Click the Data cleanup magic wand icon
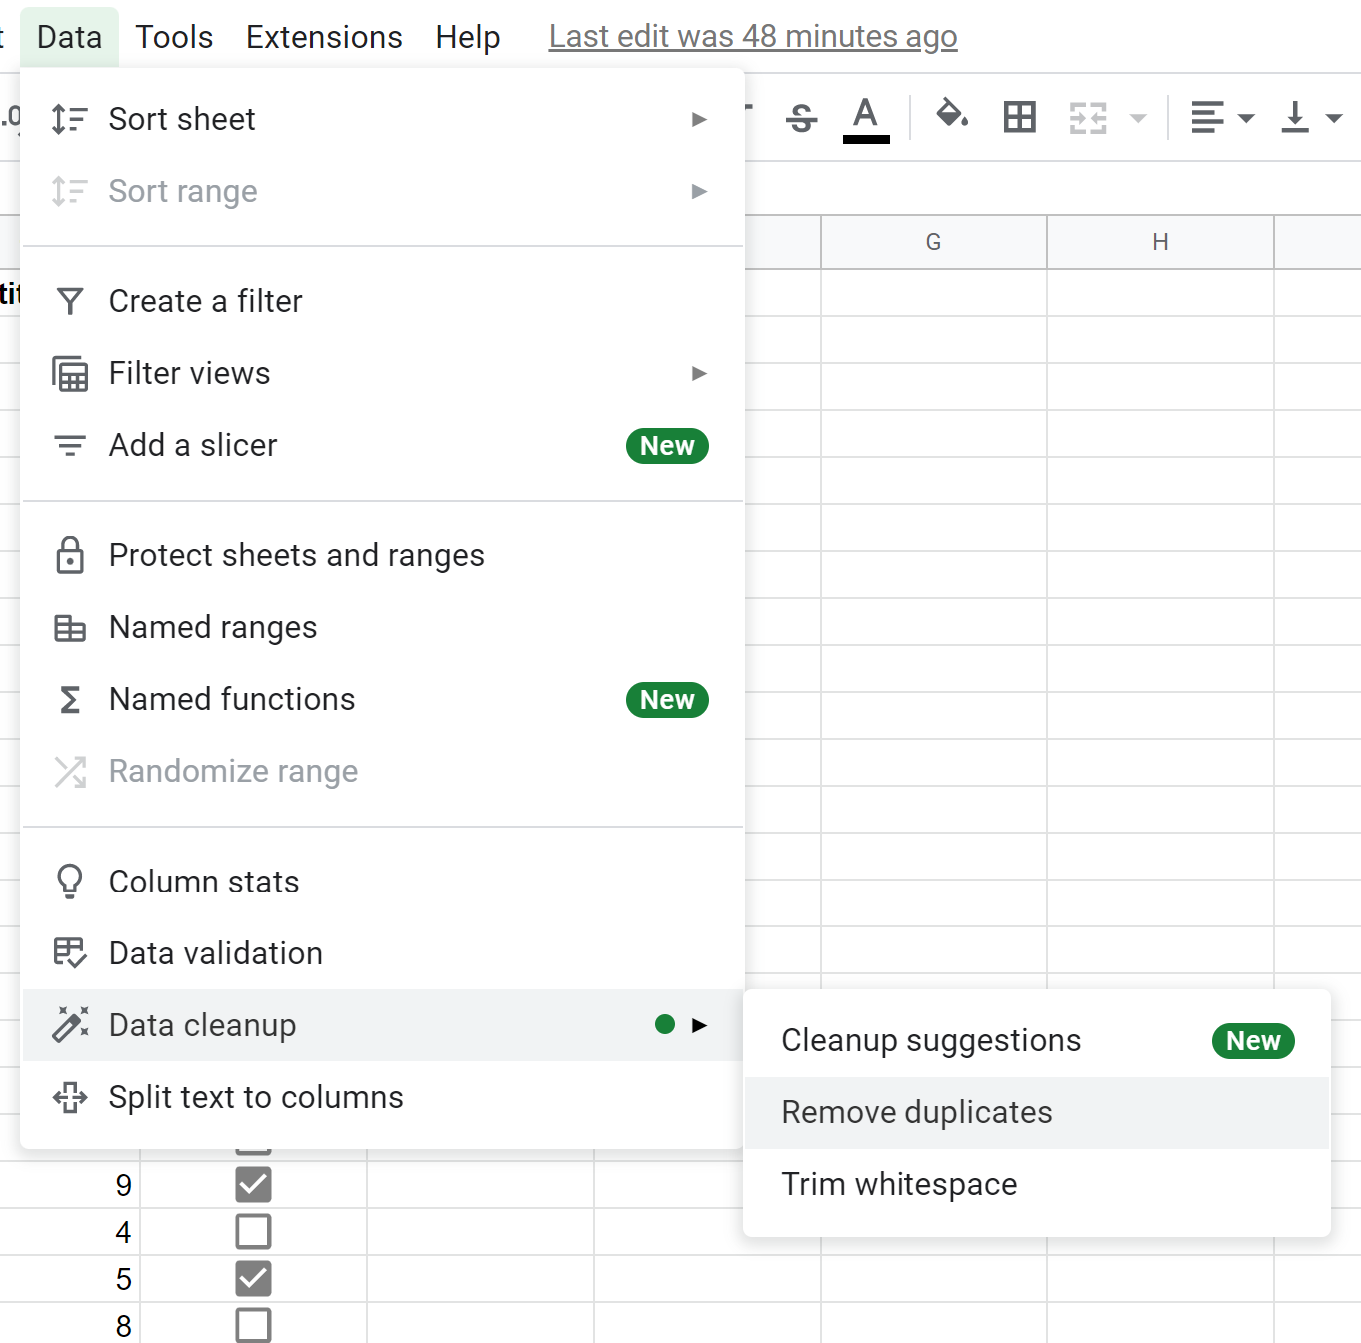 point(70,1024)
